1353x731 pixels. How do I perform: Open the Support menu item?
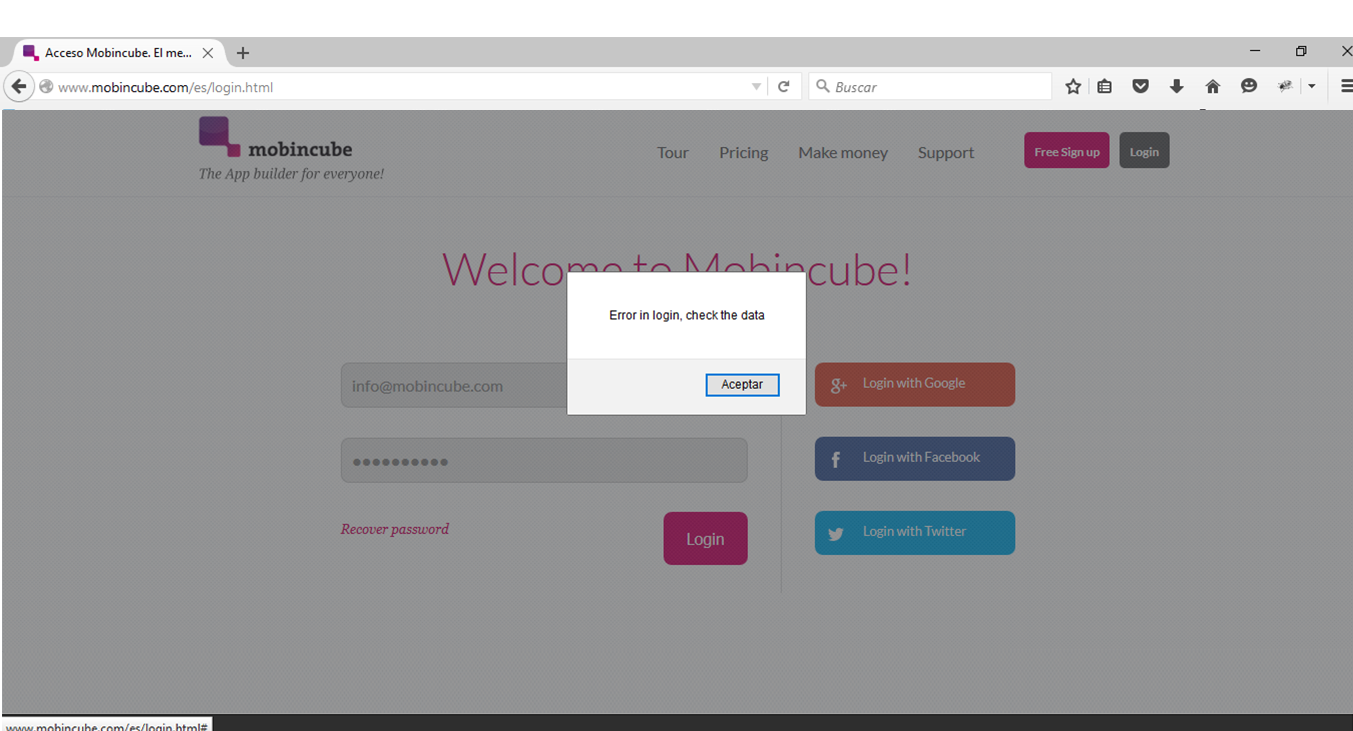click(x=946, y=153)
